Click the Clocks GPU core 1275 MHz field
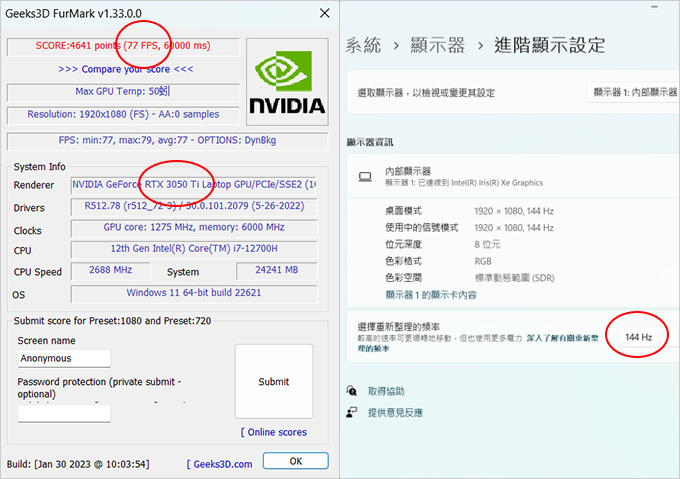 click(x=194, y=228)
